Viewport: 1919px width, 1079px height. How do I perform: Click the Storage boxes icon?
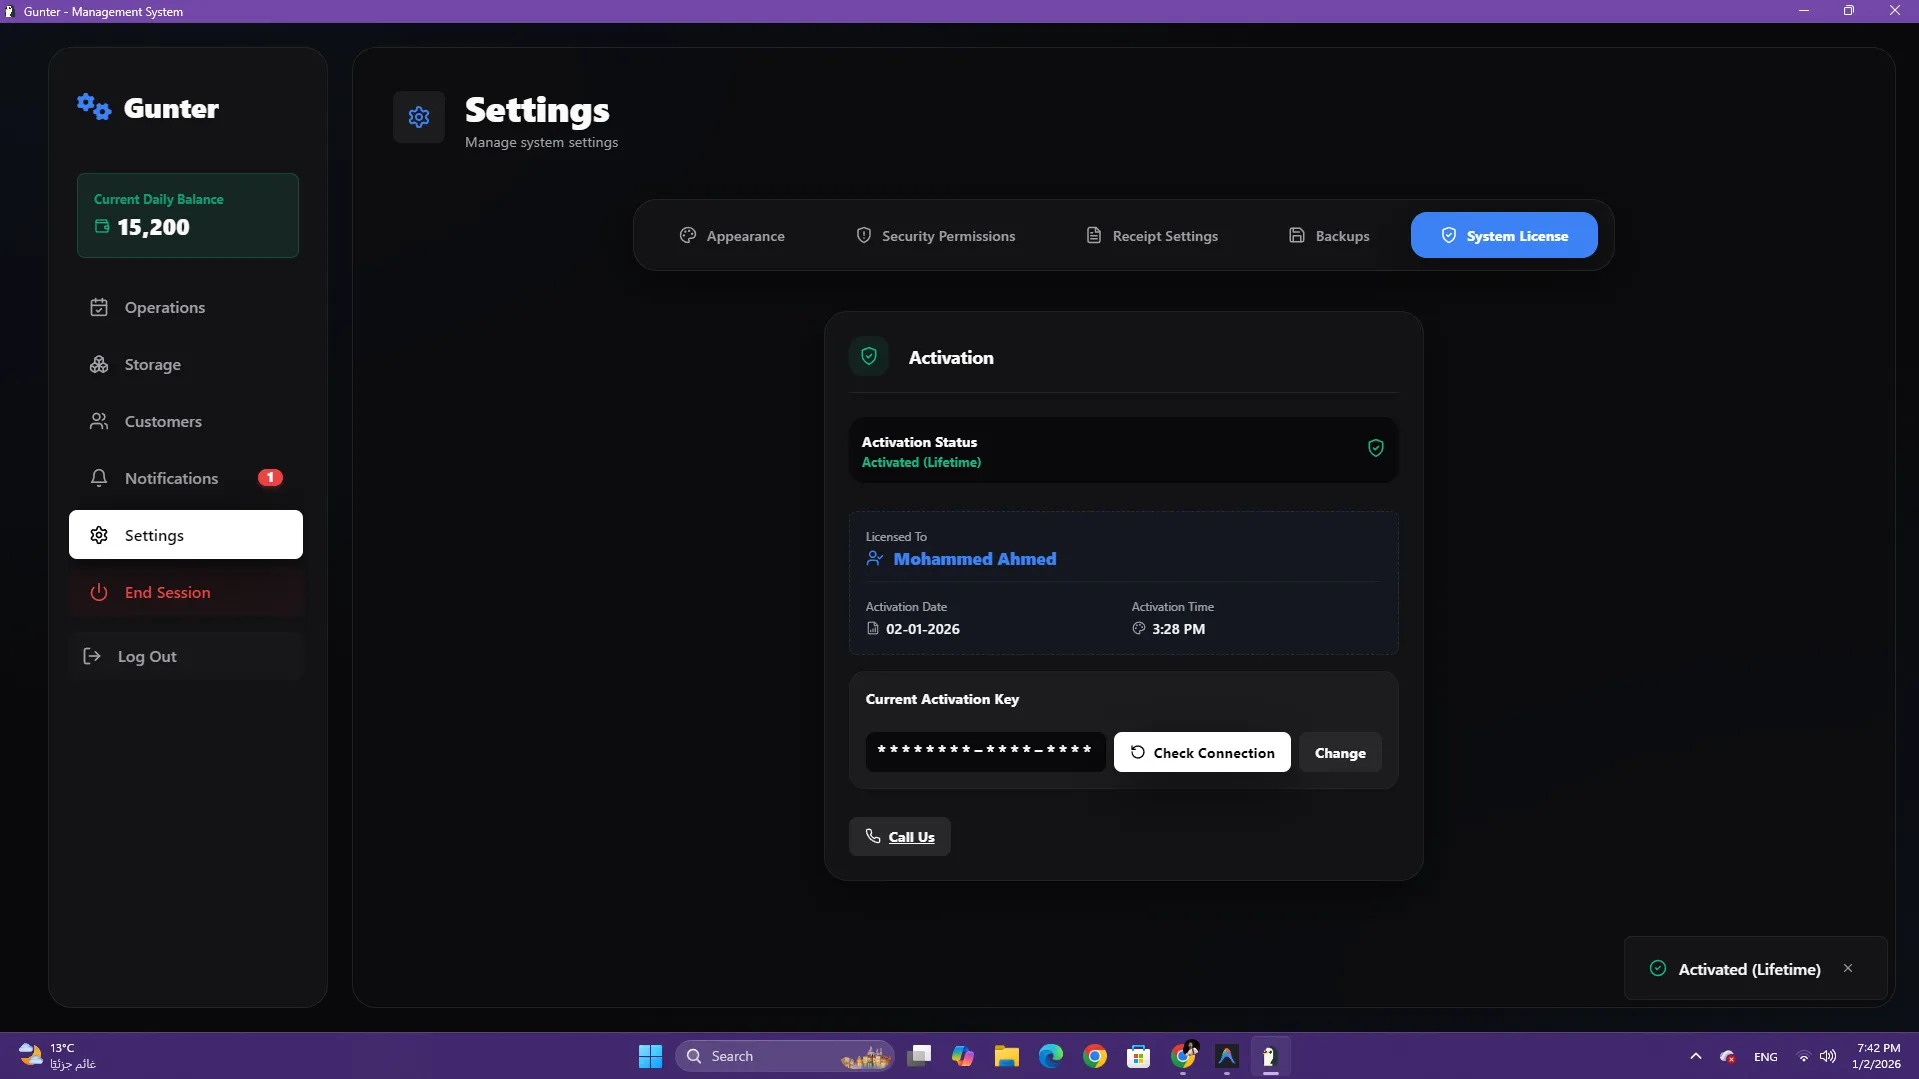point(99,364)
